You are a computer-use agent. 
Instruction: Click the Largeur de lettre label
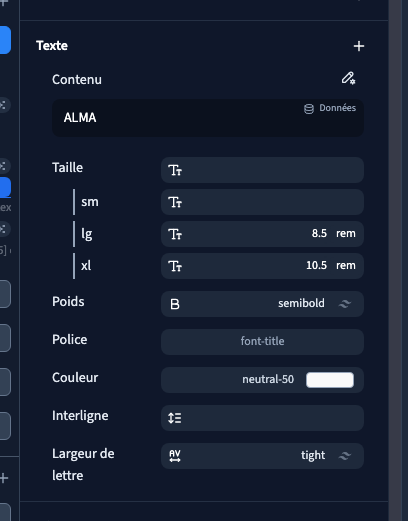[x=83, y=465]
